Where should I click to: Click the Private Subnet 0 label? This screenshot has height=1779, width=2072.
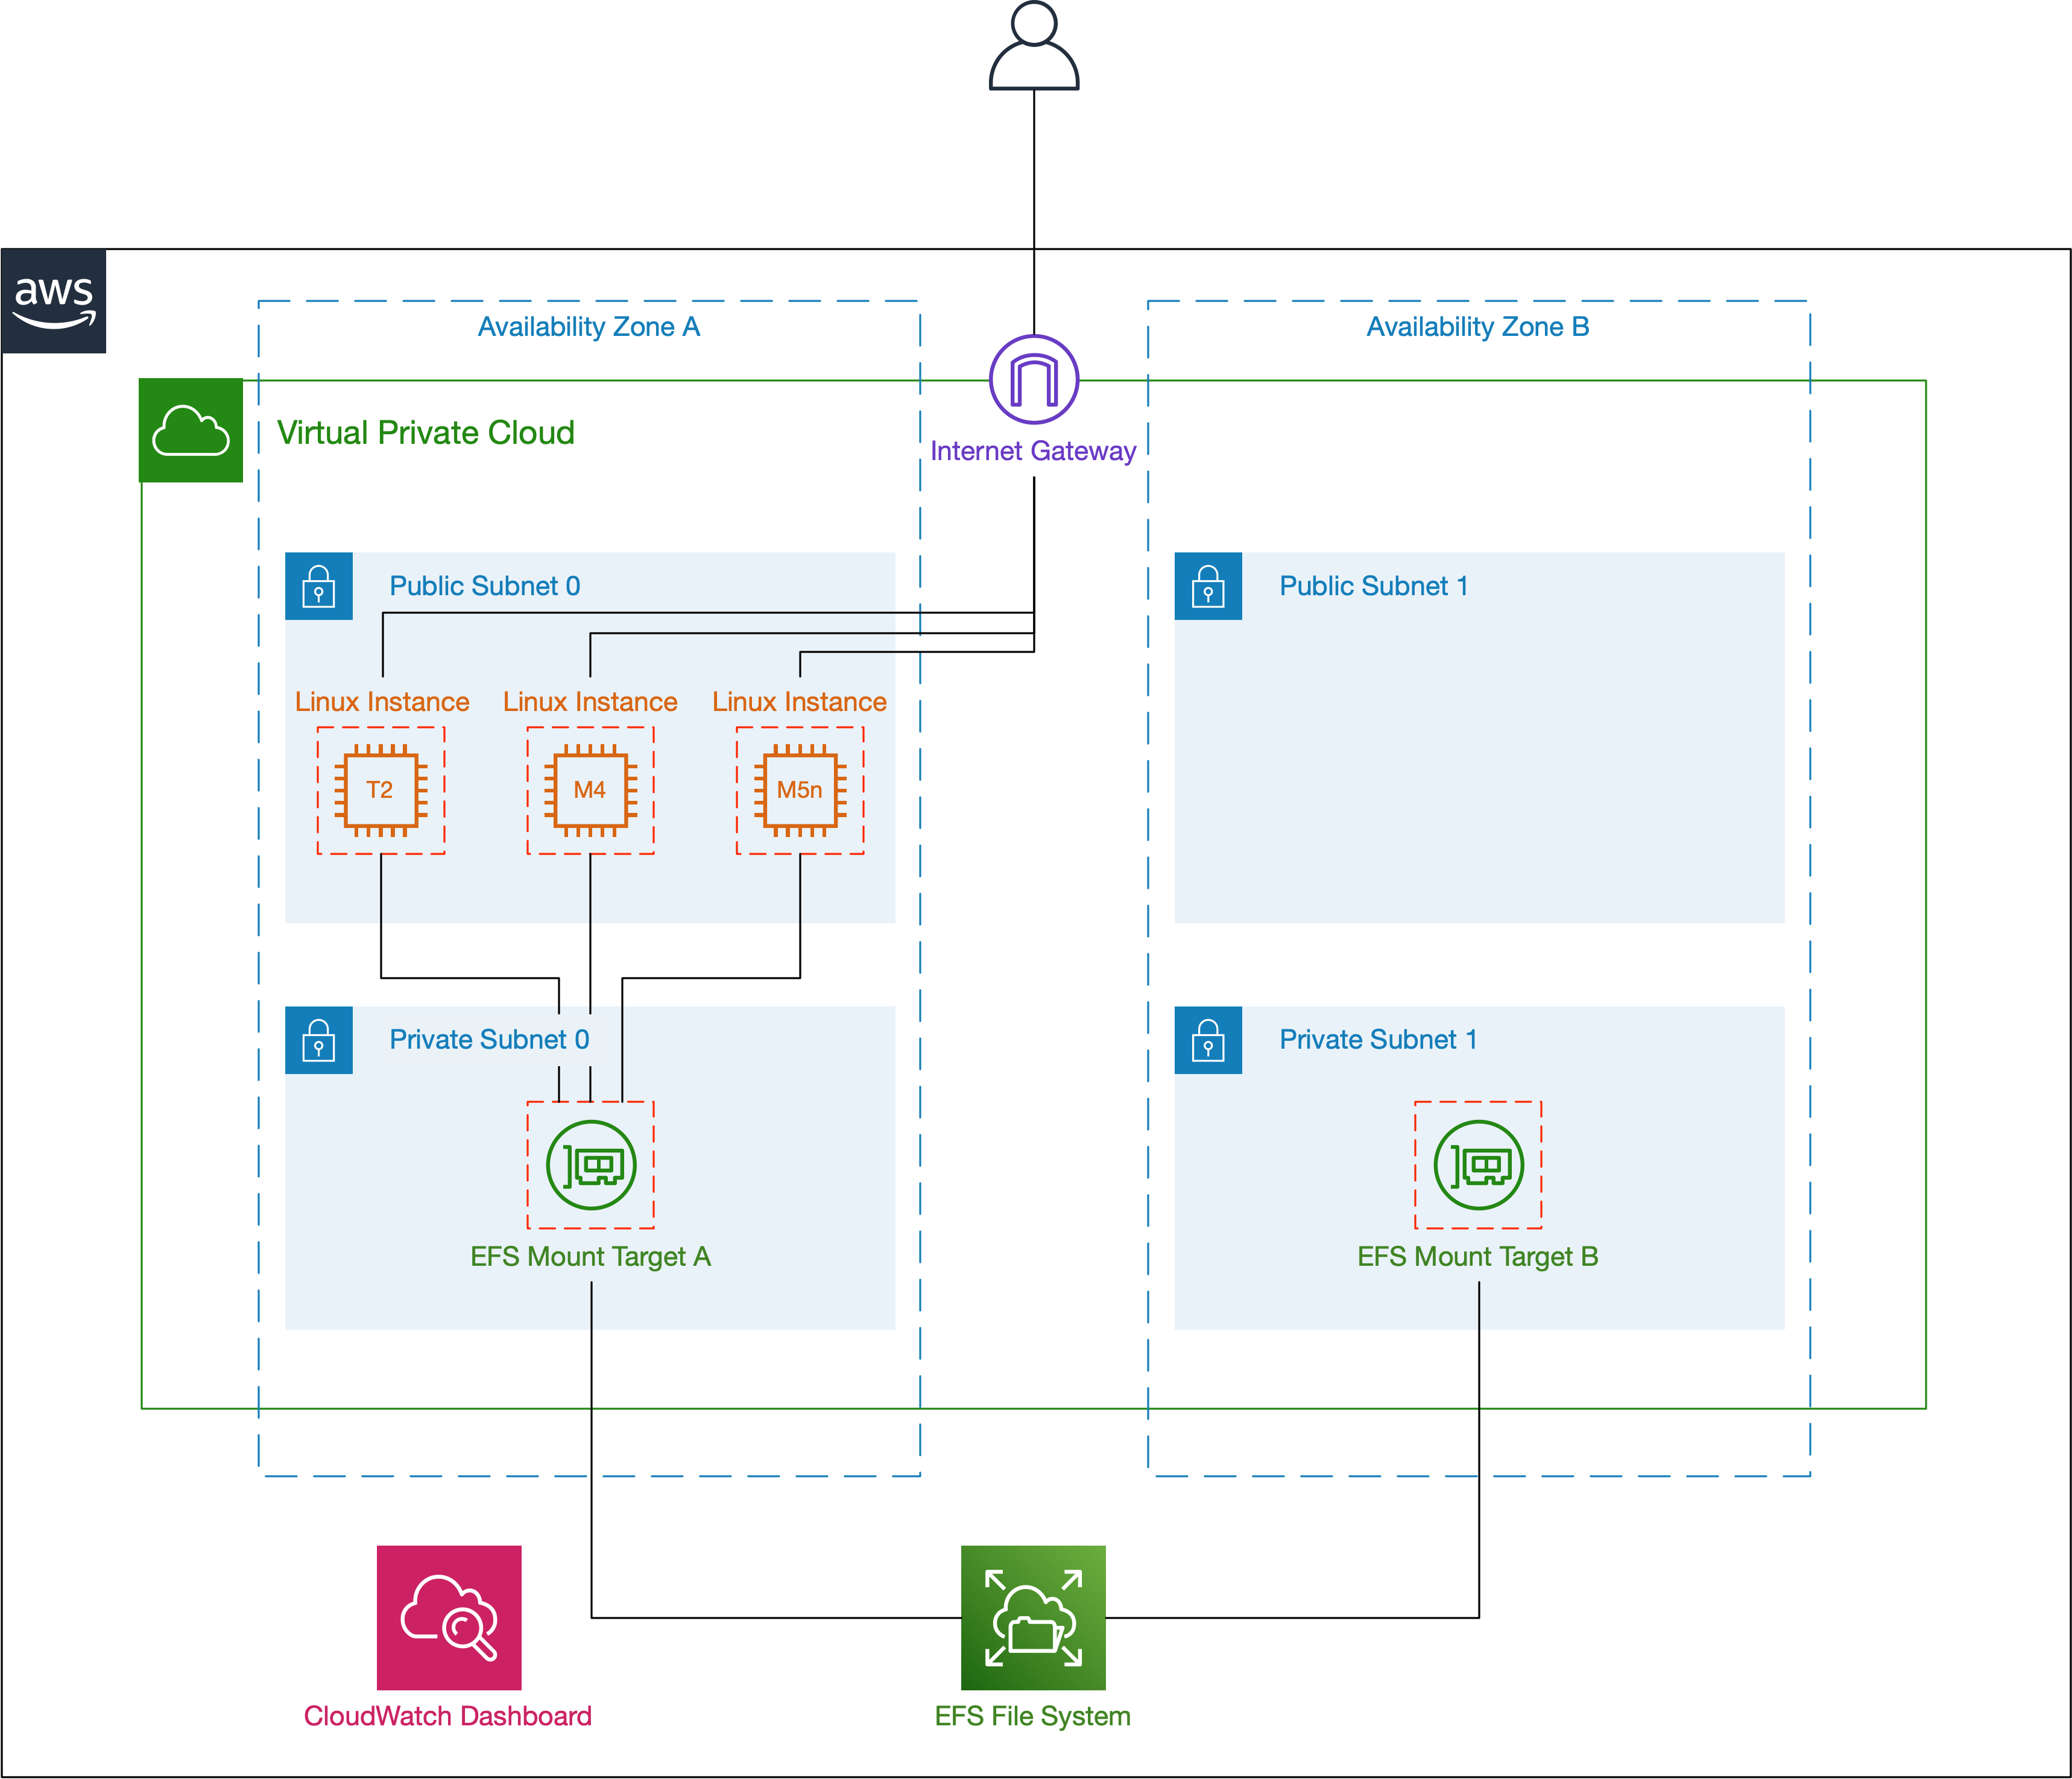[x=489, y=1040]
